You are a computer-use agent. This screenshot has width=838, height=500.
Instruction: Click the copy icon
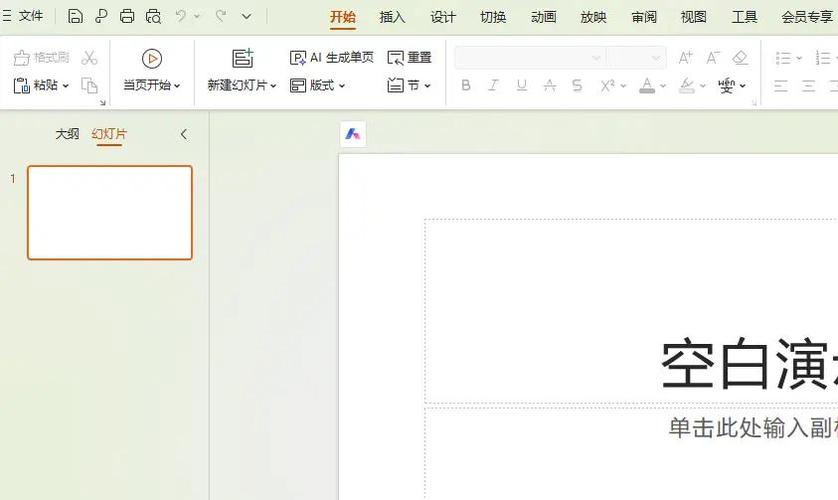click(89, 85)
